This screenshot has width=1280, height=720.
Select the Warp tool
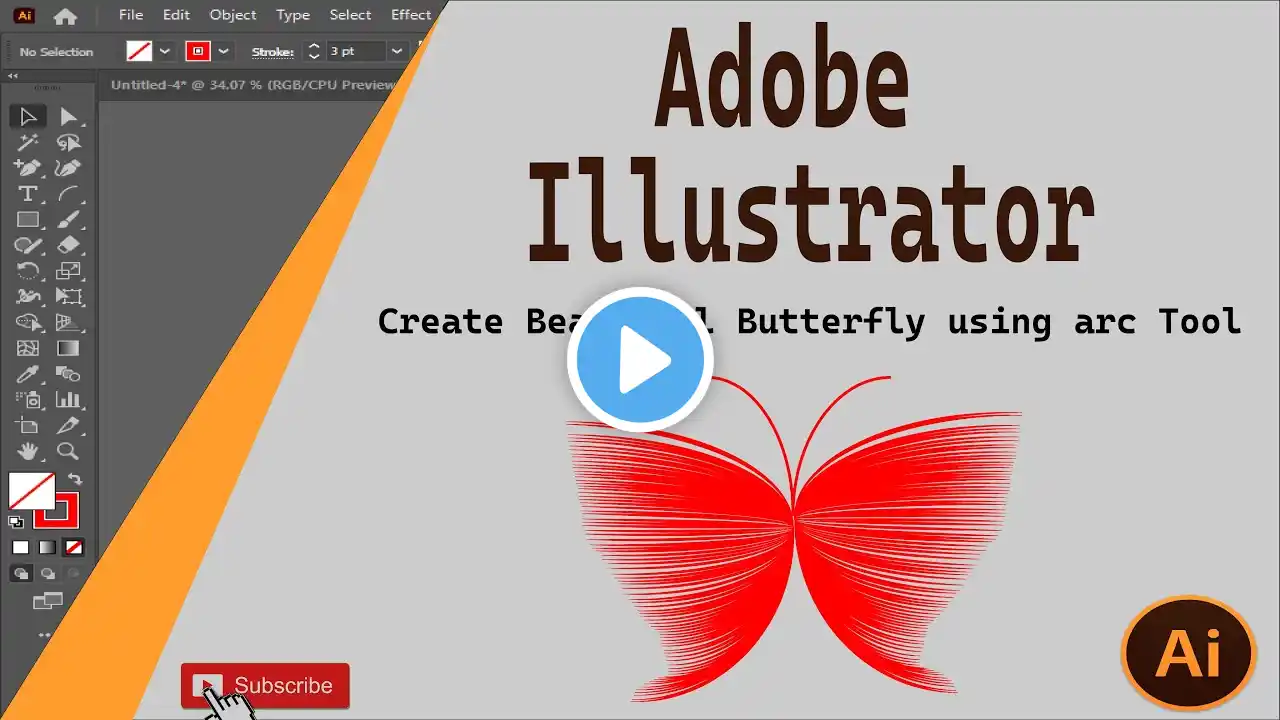pos(28,297)
